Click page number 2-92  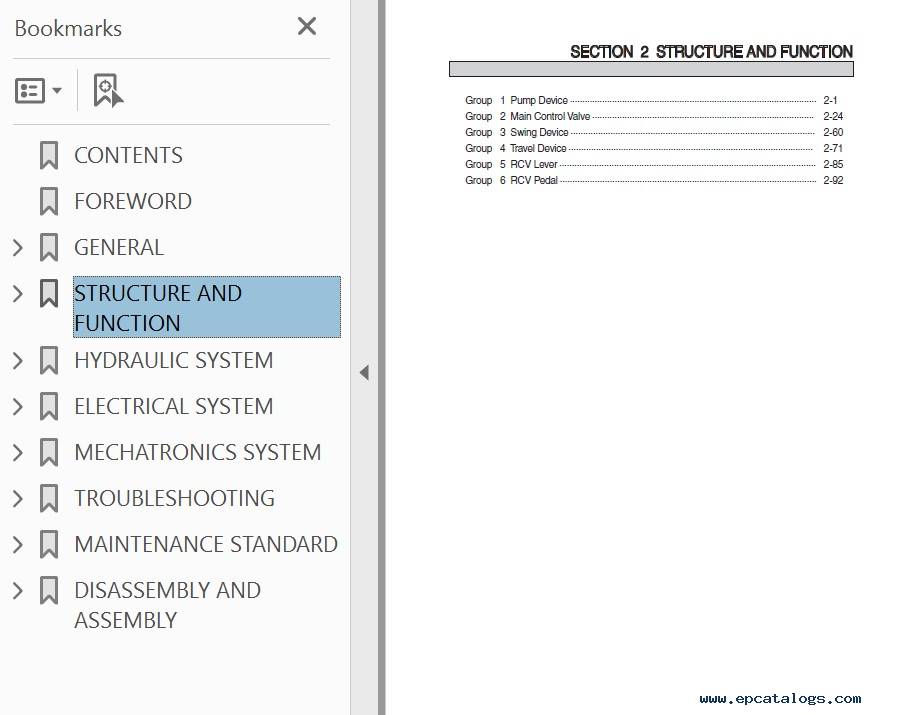click(x=833, y=180)
